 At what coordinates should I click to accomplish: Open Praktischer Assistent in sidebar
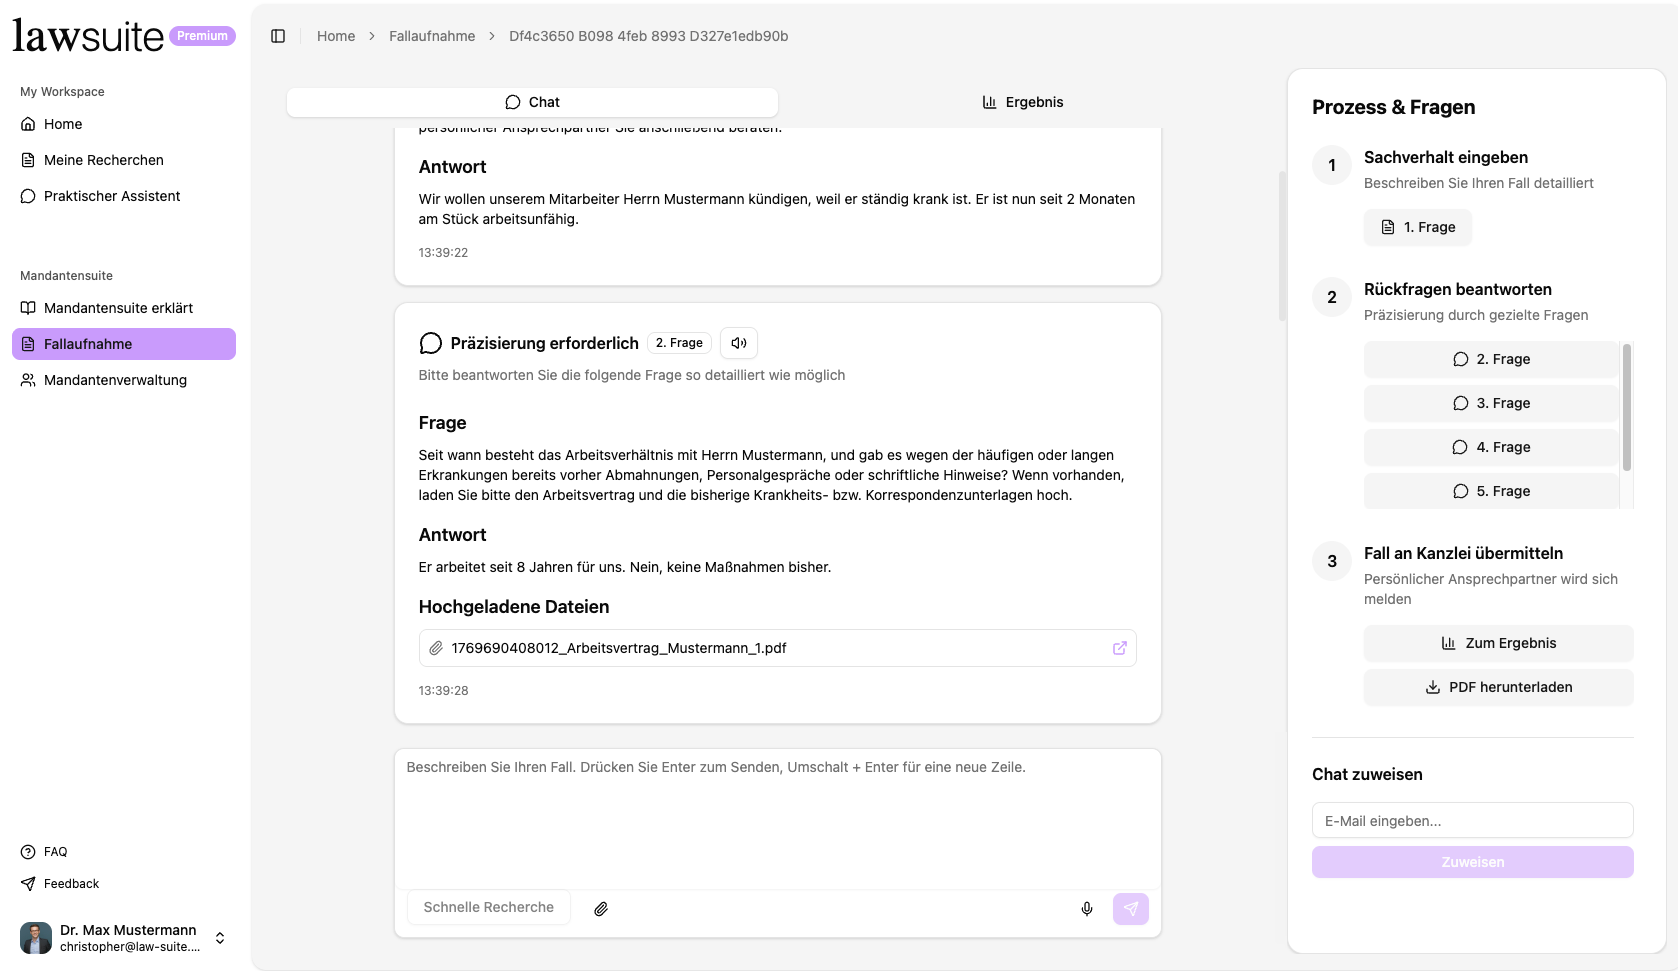coord(112,196)
